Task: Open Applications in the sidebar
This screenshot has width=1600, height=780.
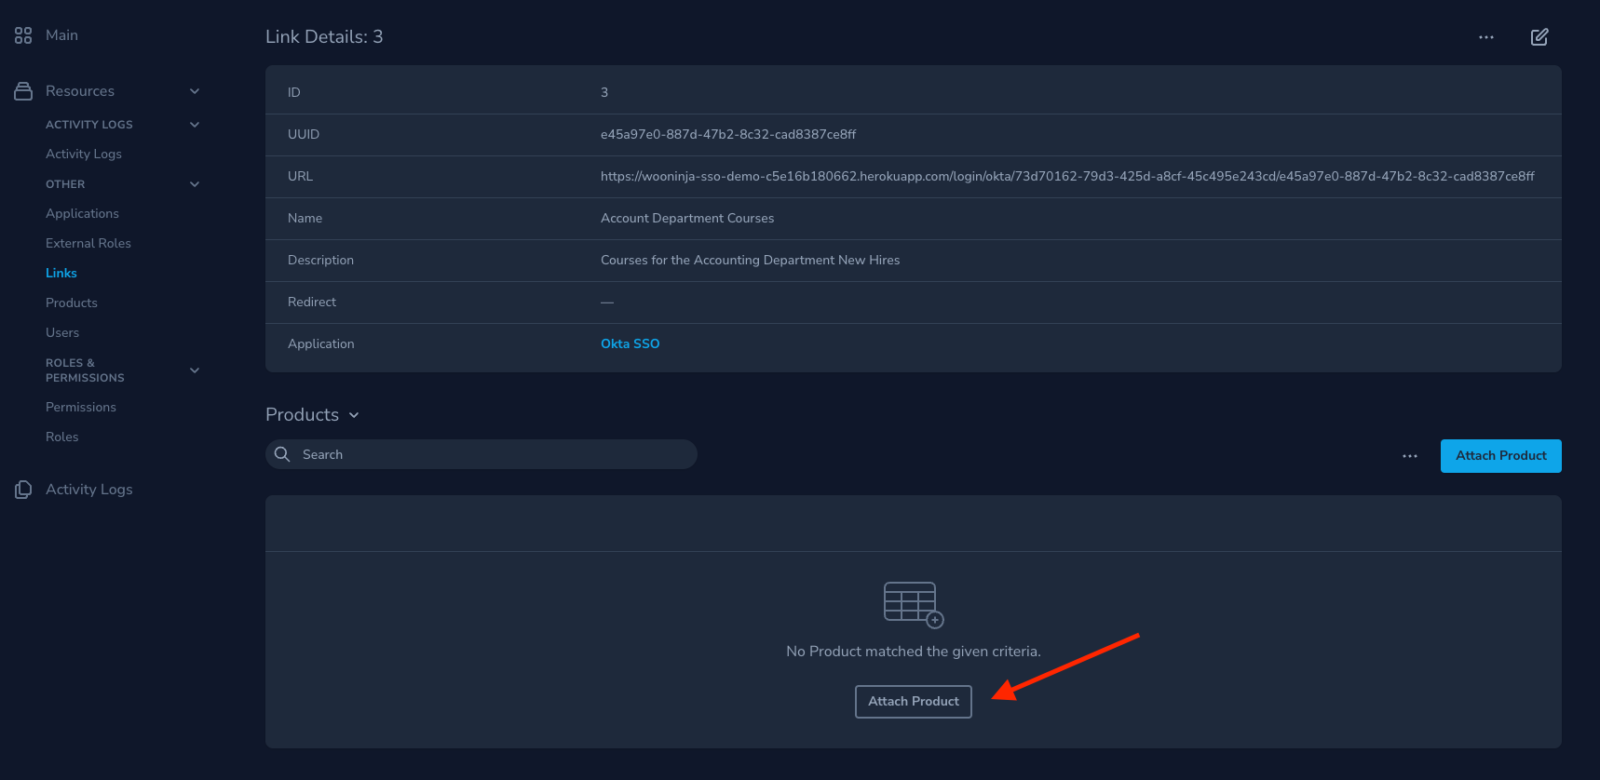Action: (82, 214)
